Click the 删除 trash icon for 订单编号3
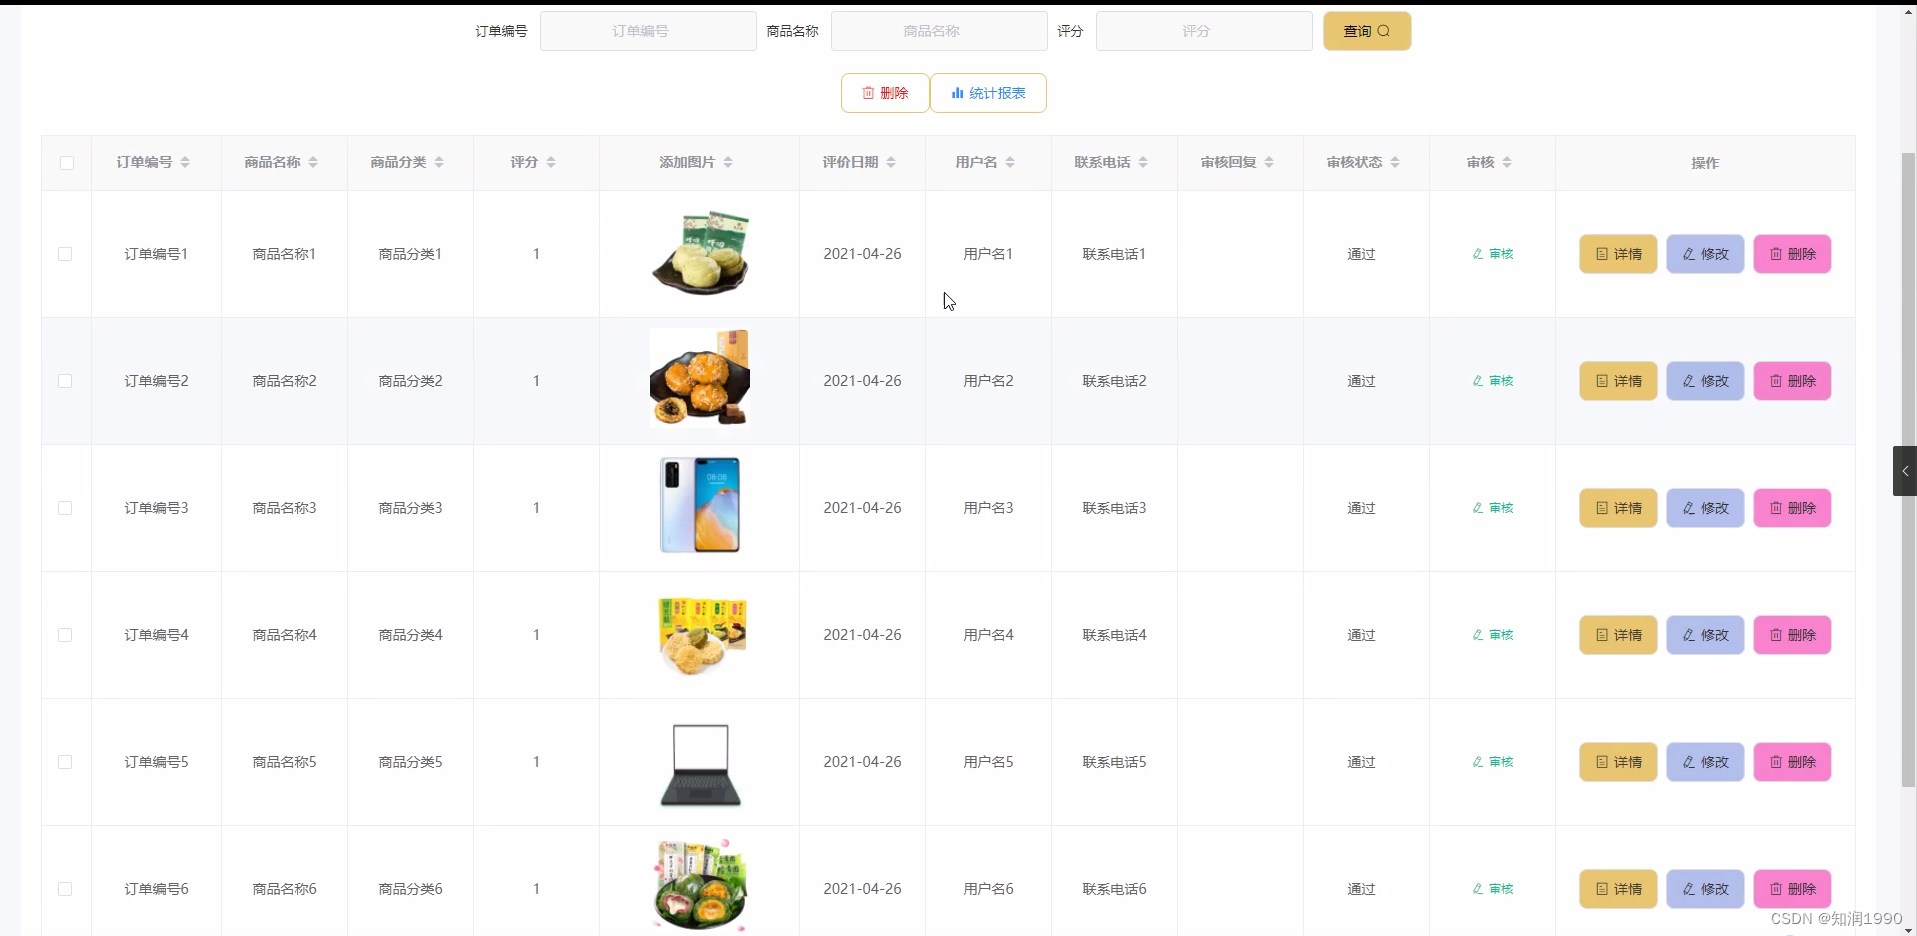 (x=1775, y=508)
